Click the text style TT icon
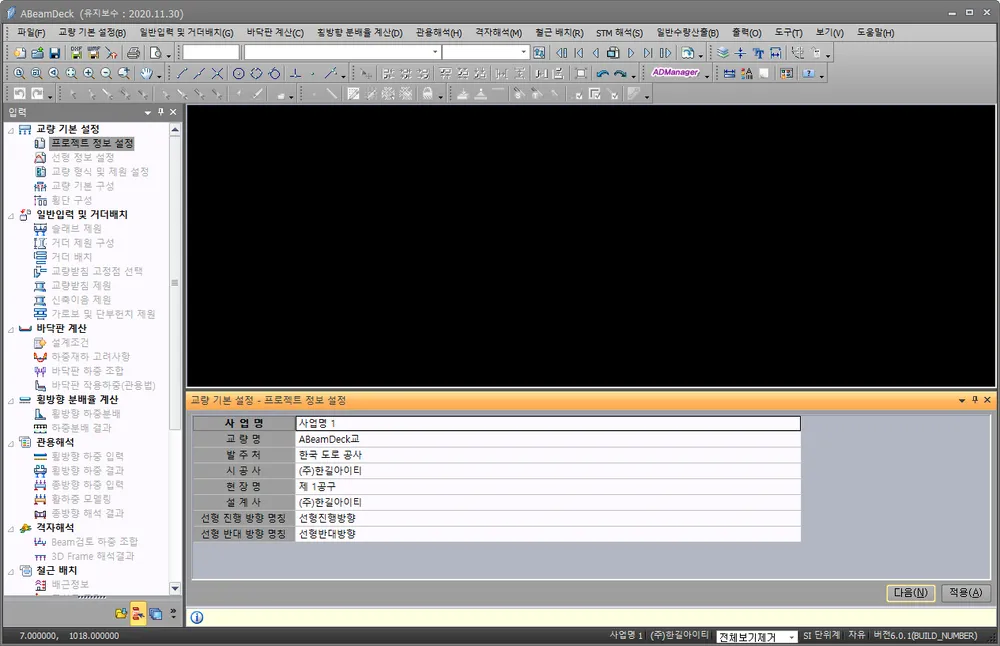The height and width of the screenshot is (646, 1000). pyautogui.click(x=758, y=53)
